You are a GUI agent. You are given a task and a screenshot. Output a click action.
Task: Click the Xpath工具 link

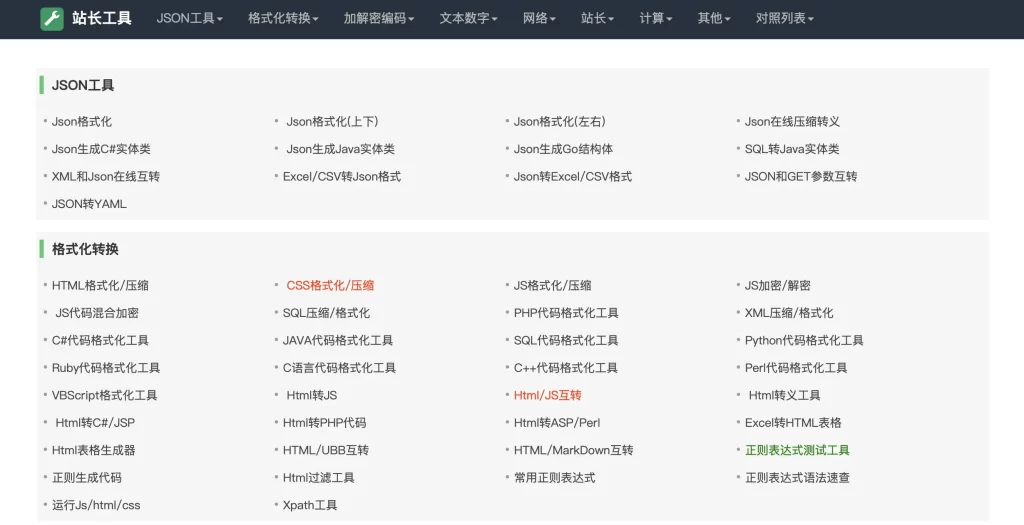(x=310, y=505)
